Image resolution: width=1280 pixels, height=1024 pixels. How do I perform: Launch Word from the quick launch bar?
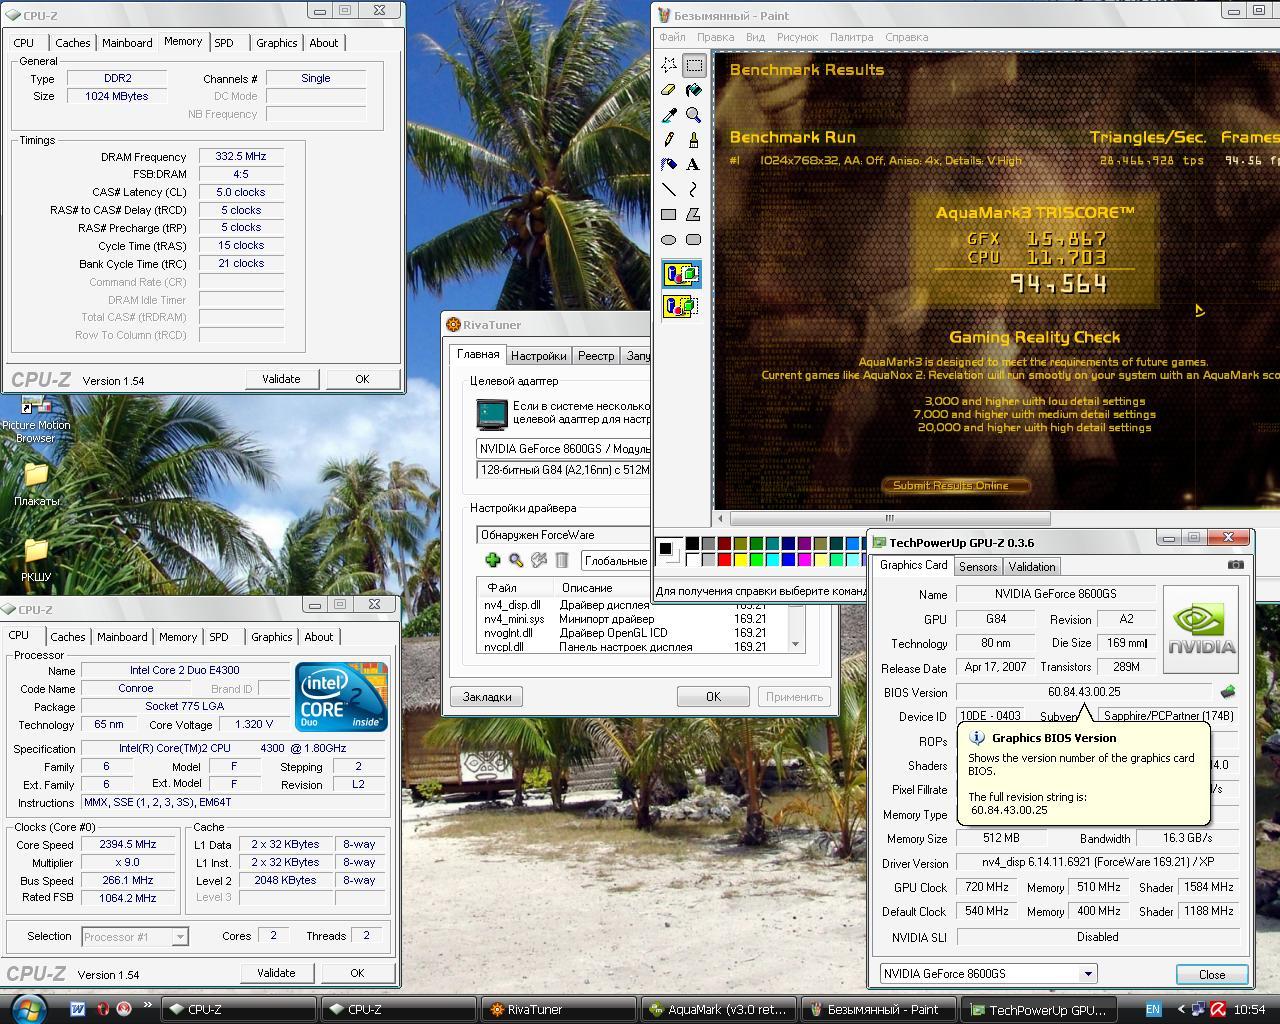[x=78, y=1009]
